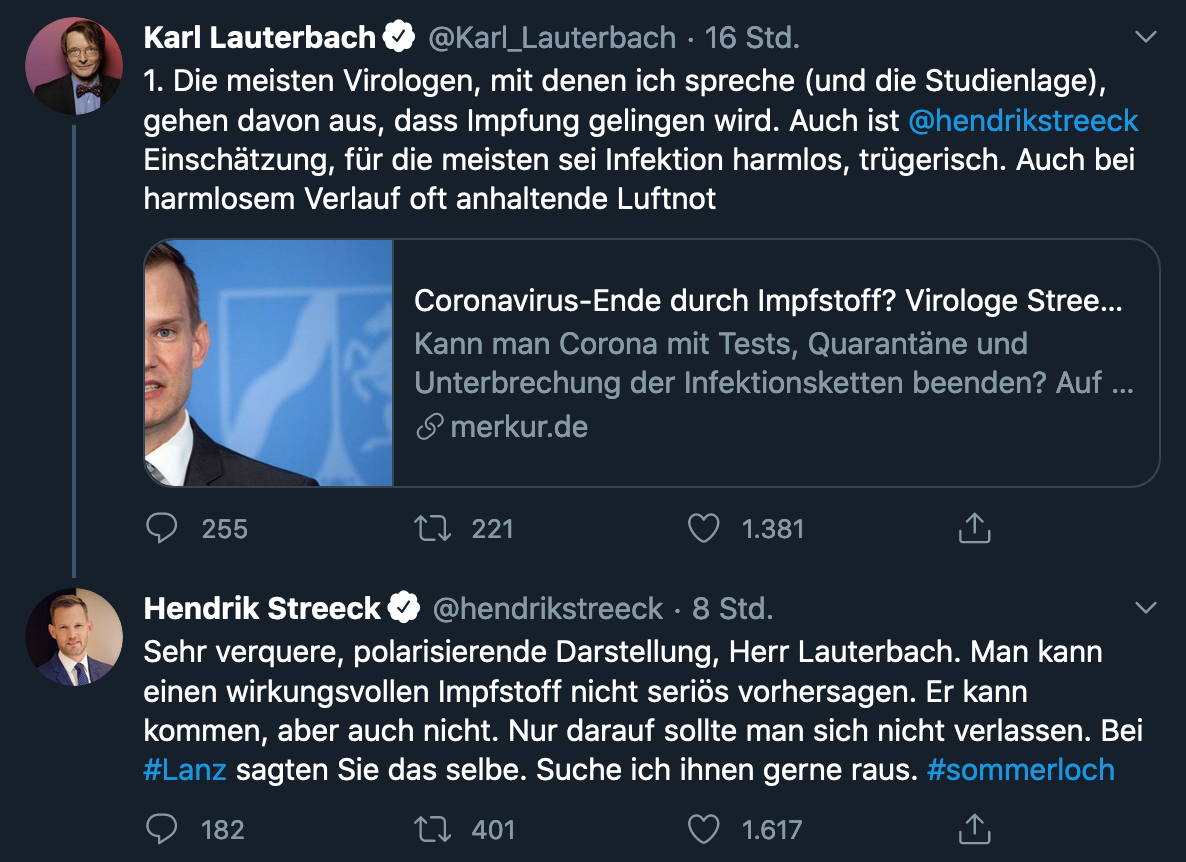Click the article preview image thumbnail
The width and height of the screenshot is (1186, 862).
269,363
